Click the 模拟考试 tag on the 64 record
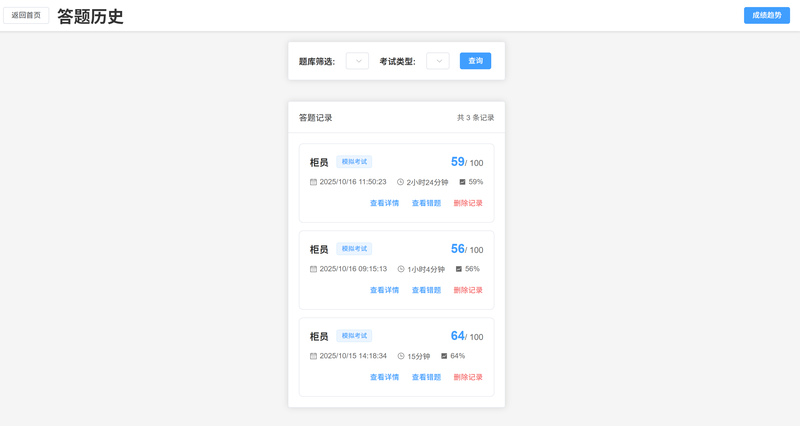This screenshot has height=426, width=800. (354, 336)
